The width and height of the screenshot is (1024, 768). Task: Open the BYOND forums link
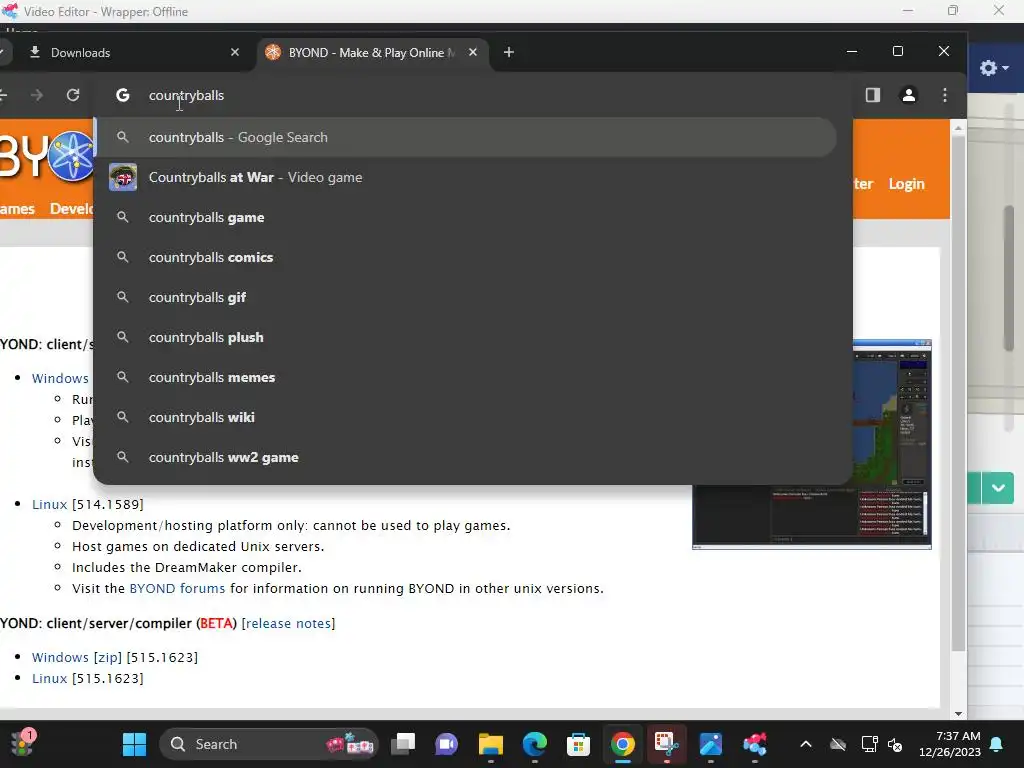(177, 588)
